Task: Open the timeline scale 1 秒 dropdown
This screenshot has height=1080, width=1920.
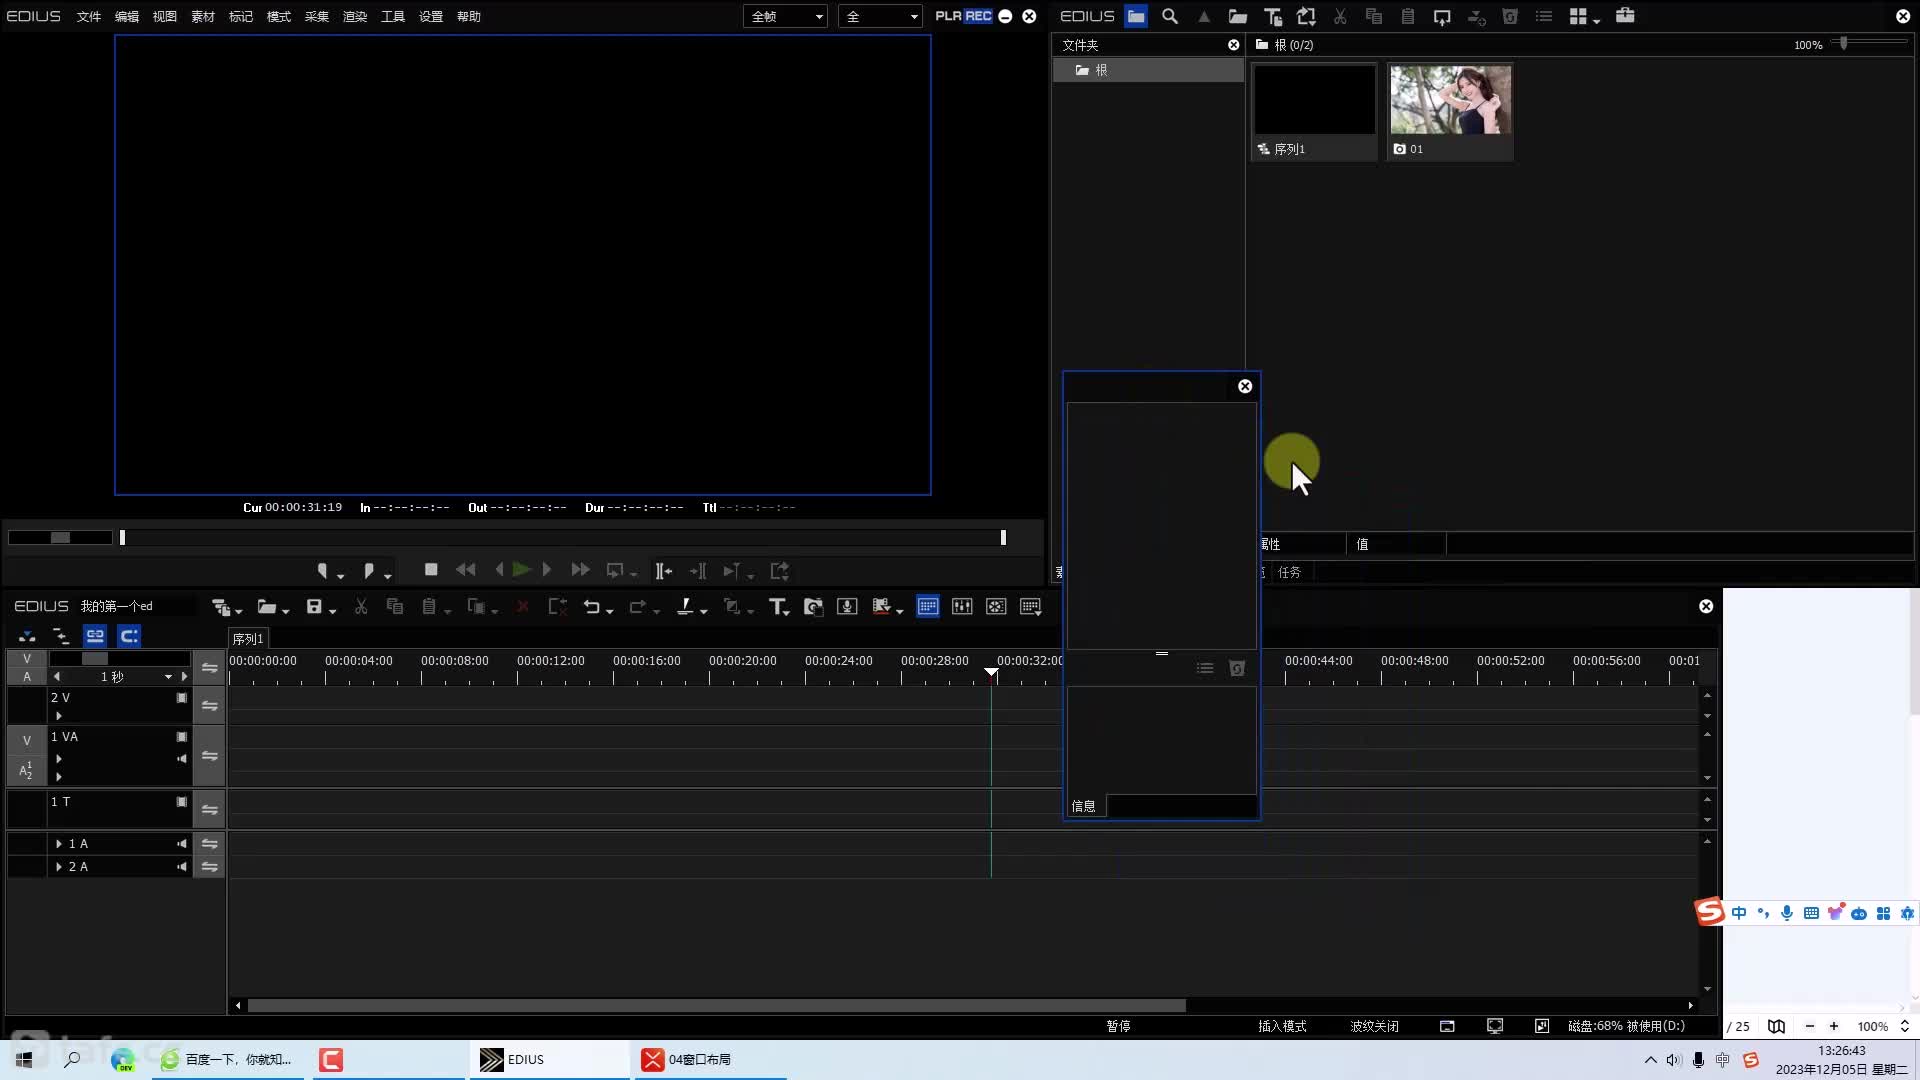Action: pos(168,677)
